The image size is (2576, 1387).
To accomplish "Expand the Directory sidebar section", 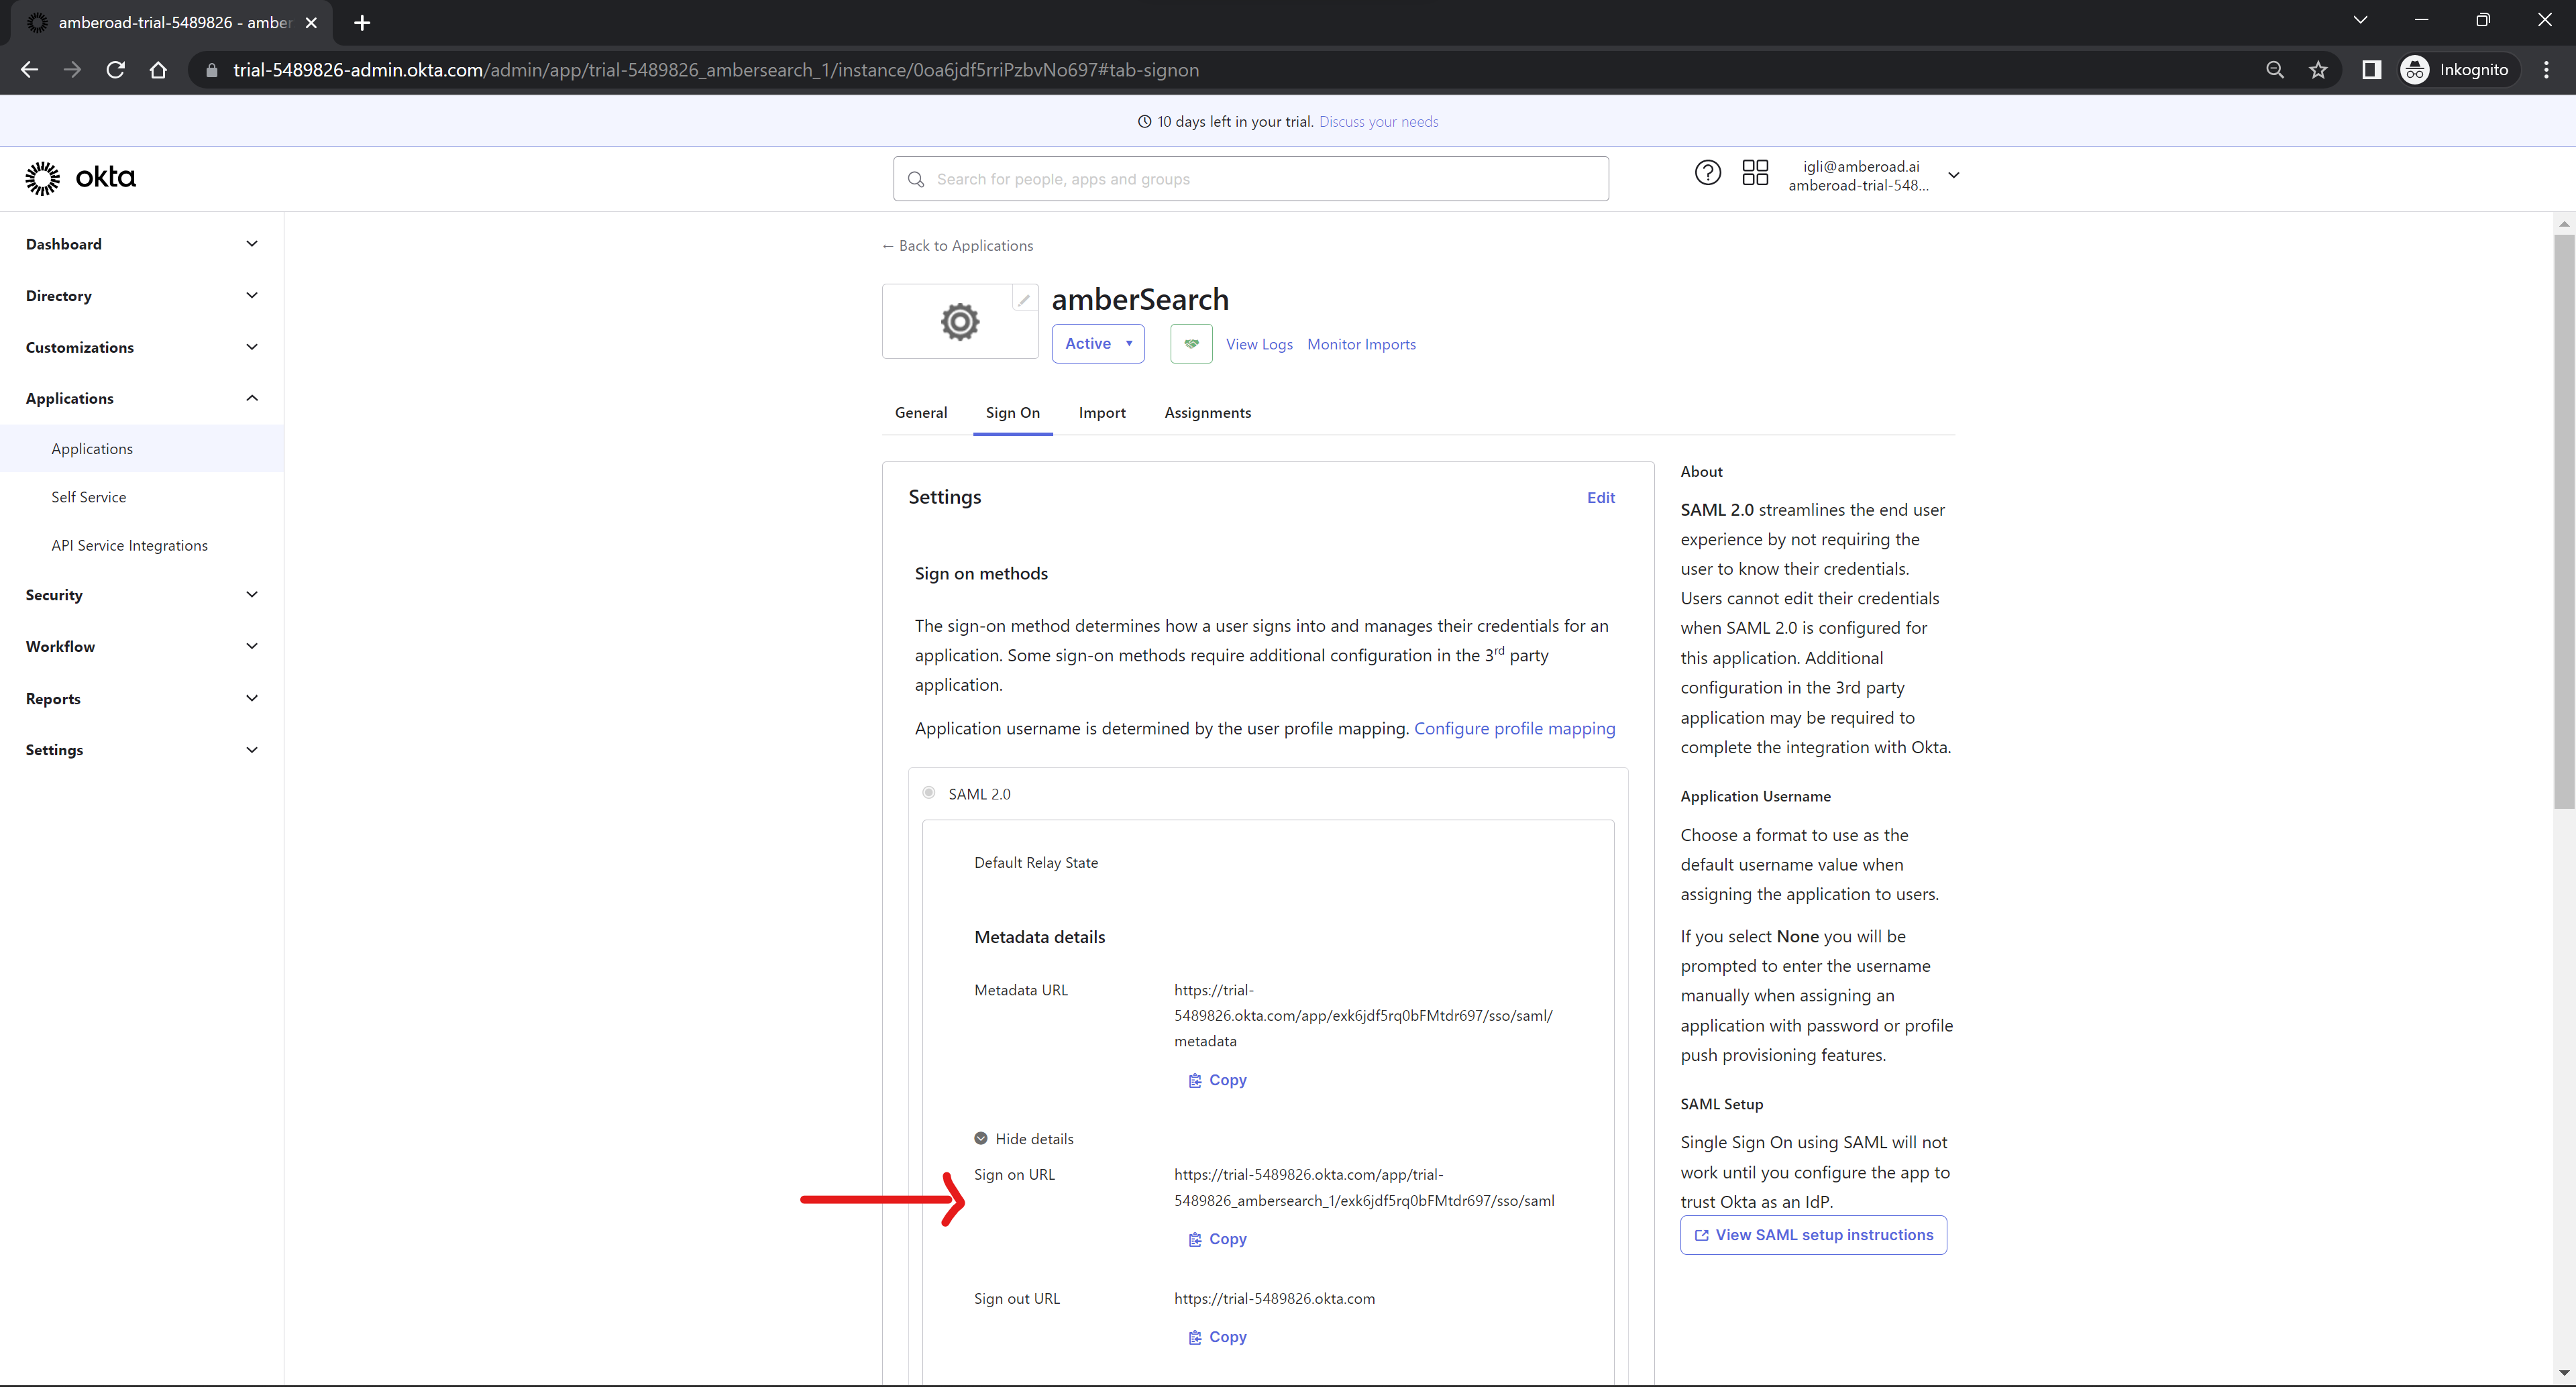I will (x=142, y=296).
